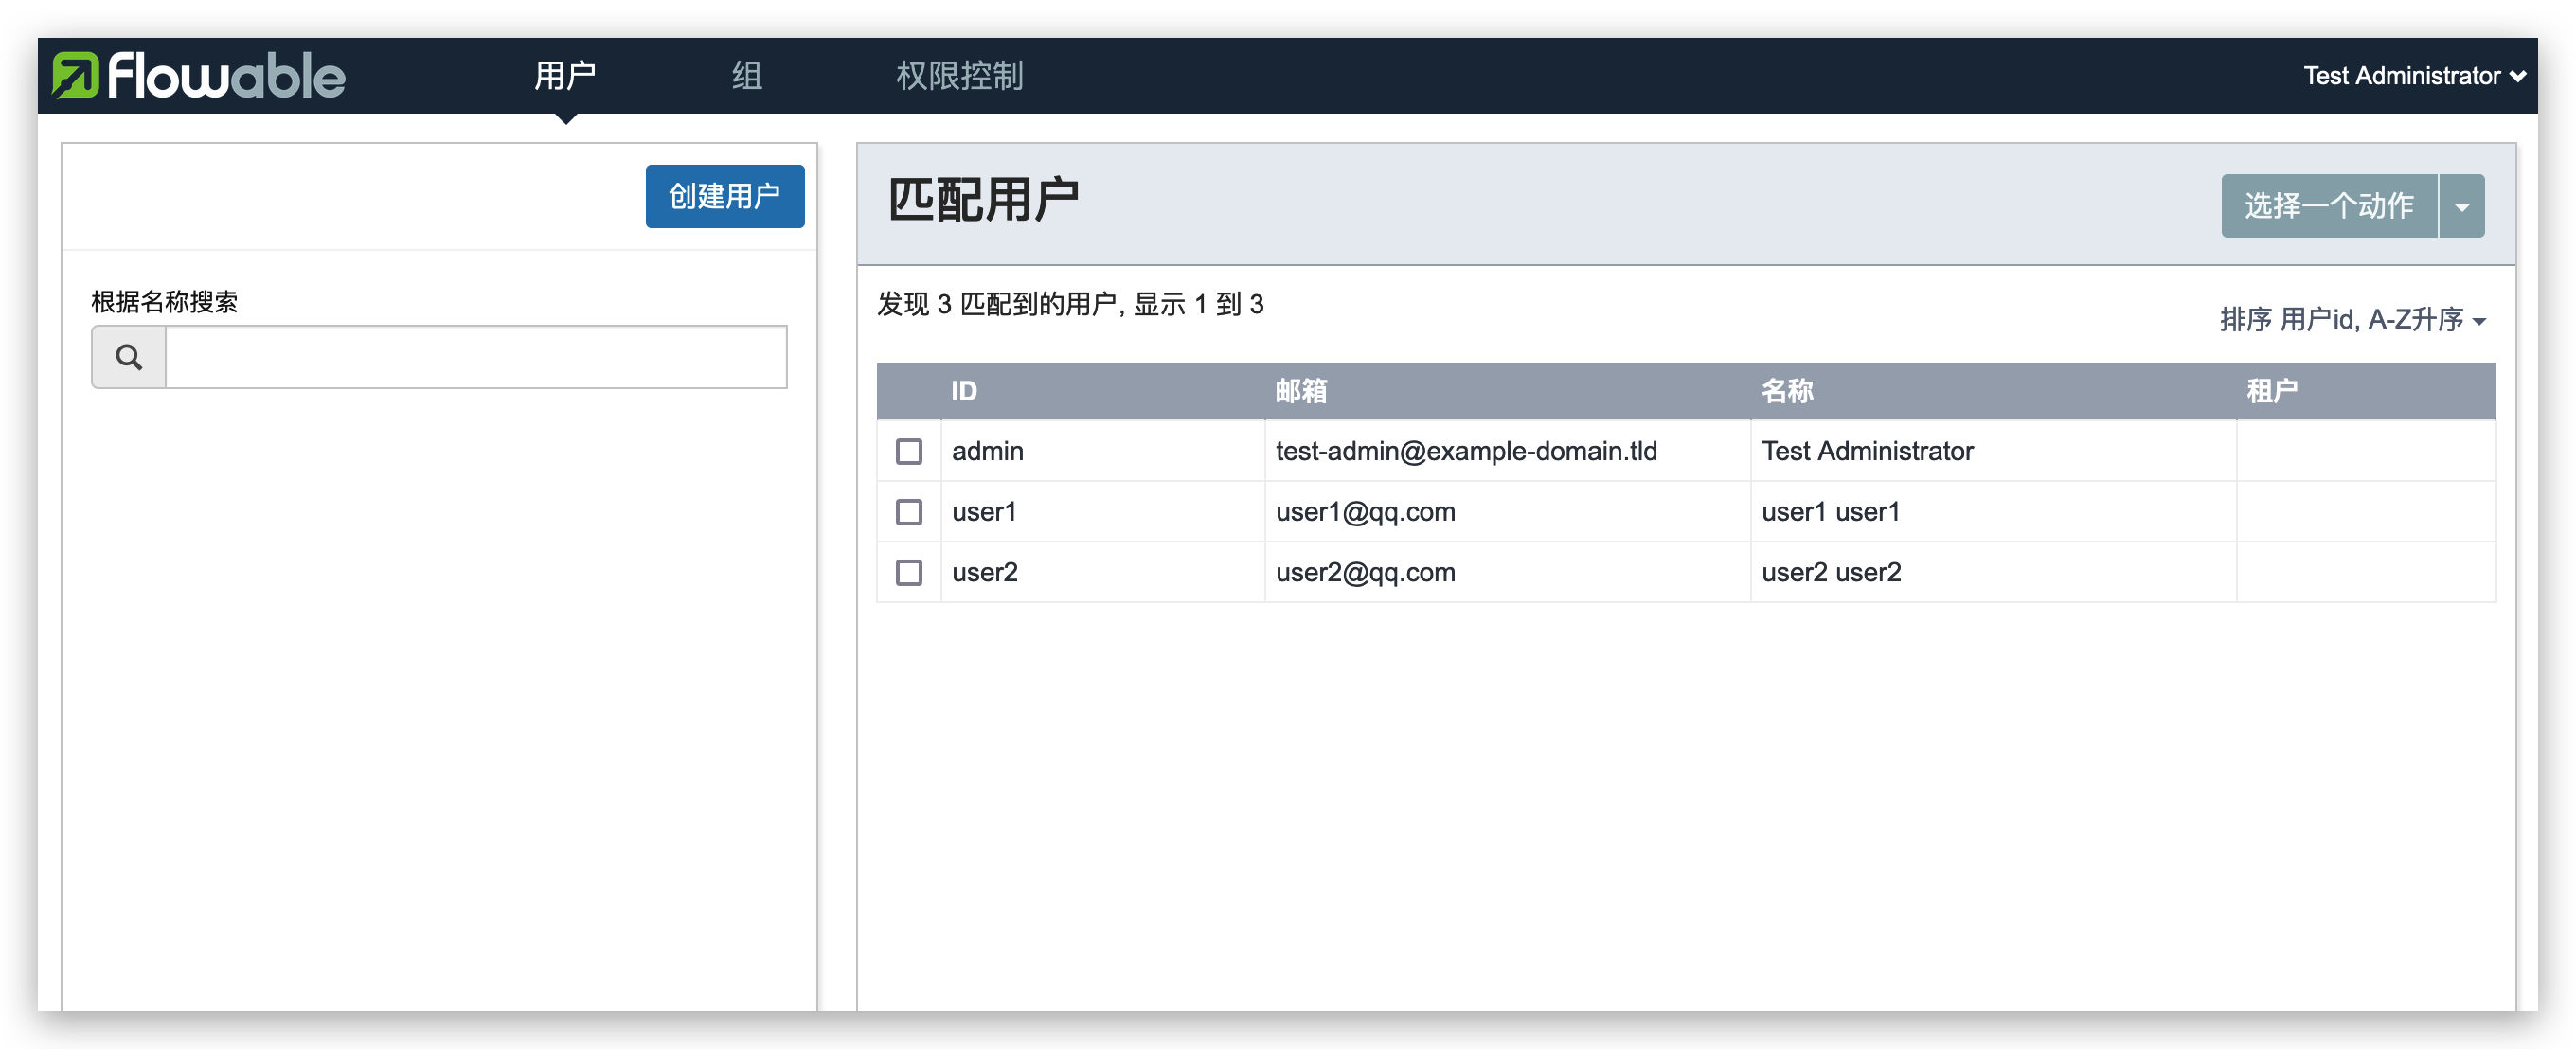Select the user1 row checkbox
Viewport: 2576px width, 1049px height.
point(908,512)
